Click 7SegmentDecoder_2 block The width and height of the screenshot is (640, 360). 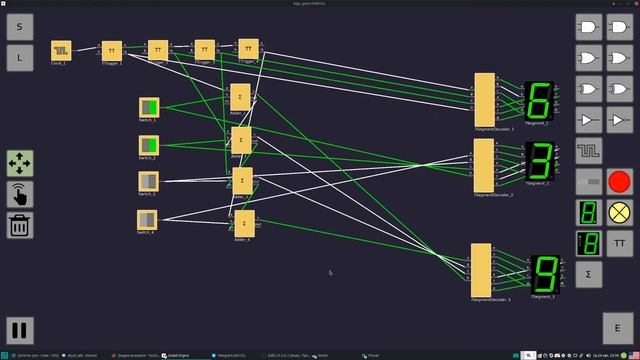pyautogui.click(x=484, y=166)
